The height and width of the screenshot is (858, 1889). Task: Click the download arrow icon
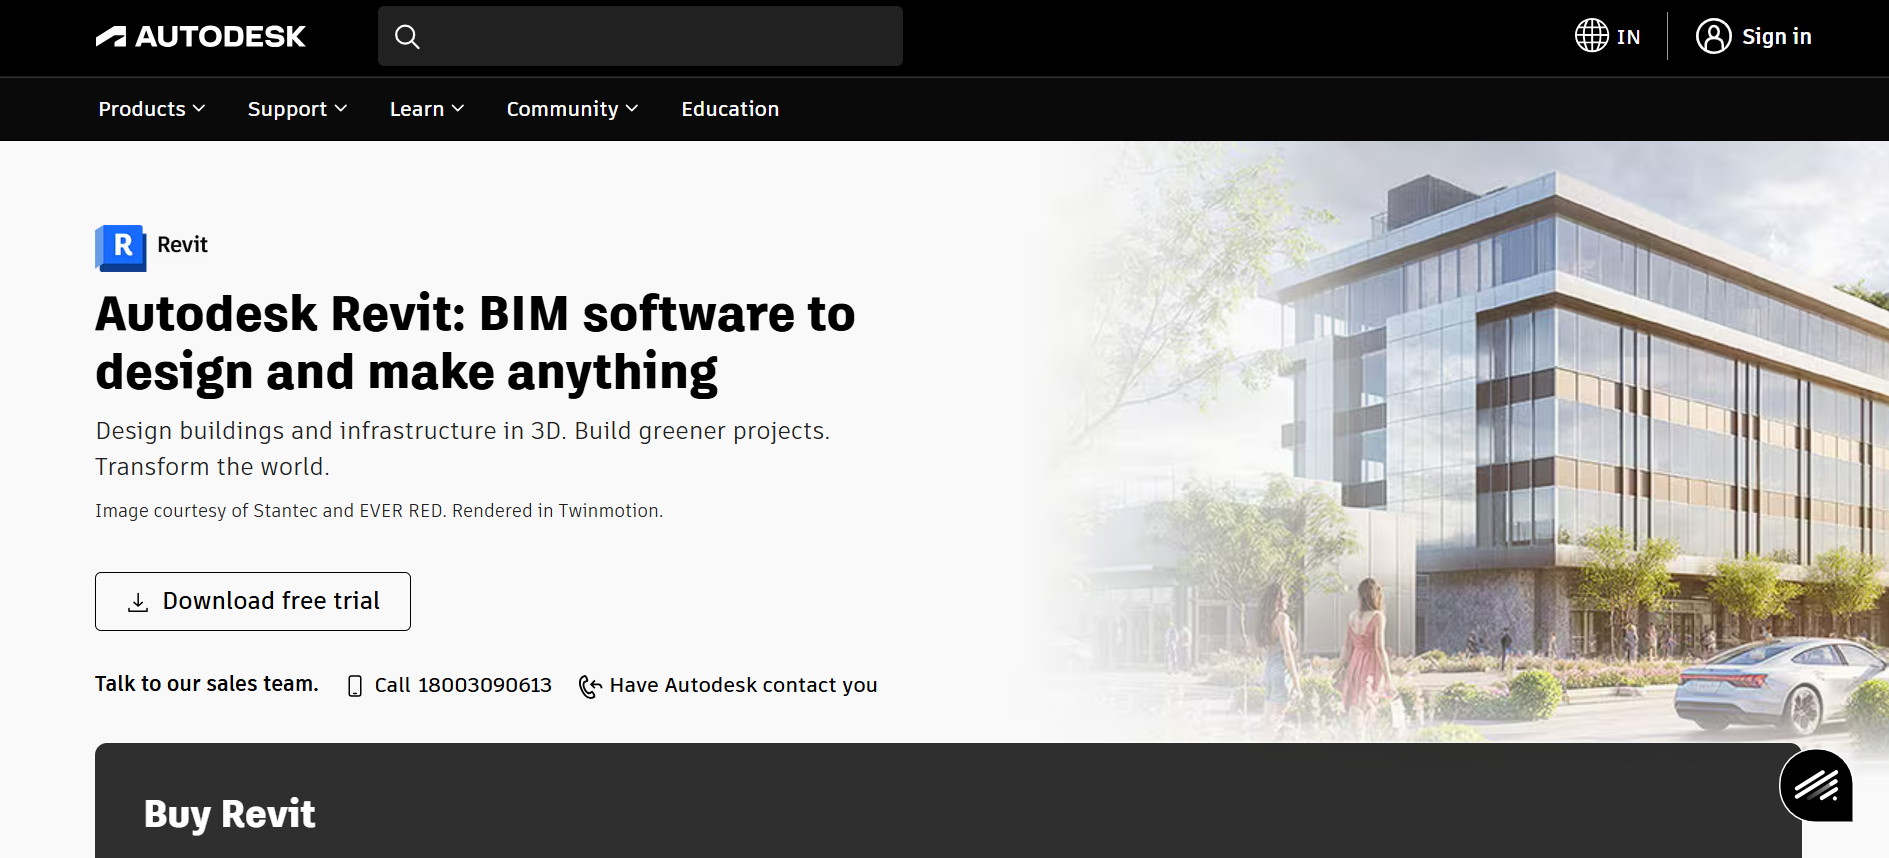coord(138,602)
